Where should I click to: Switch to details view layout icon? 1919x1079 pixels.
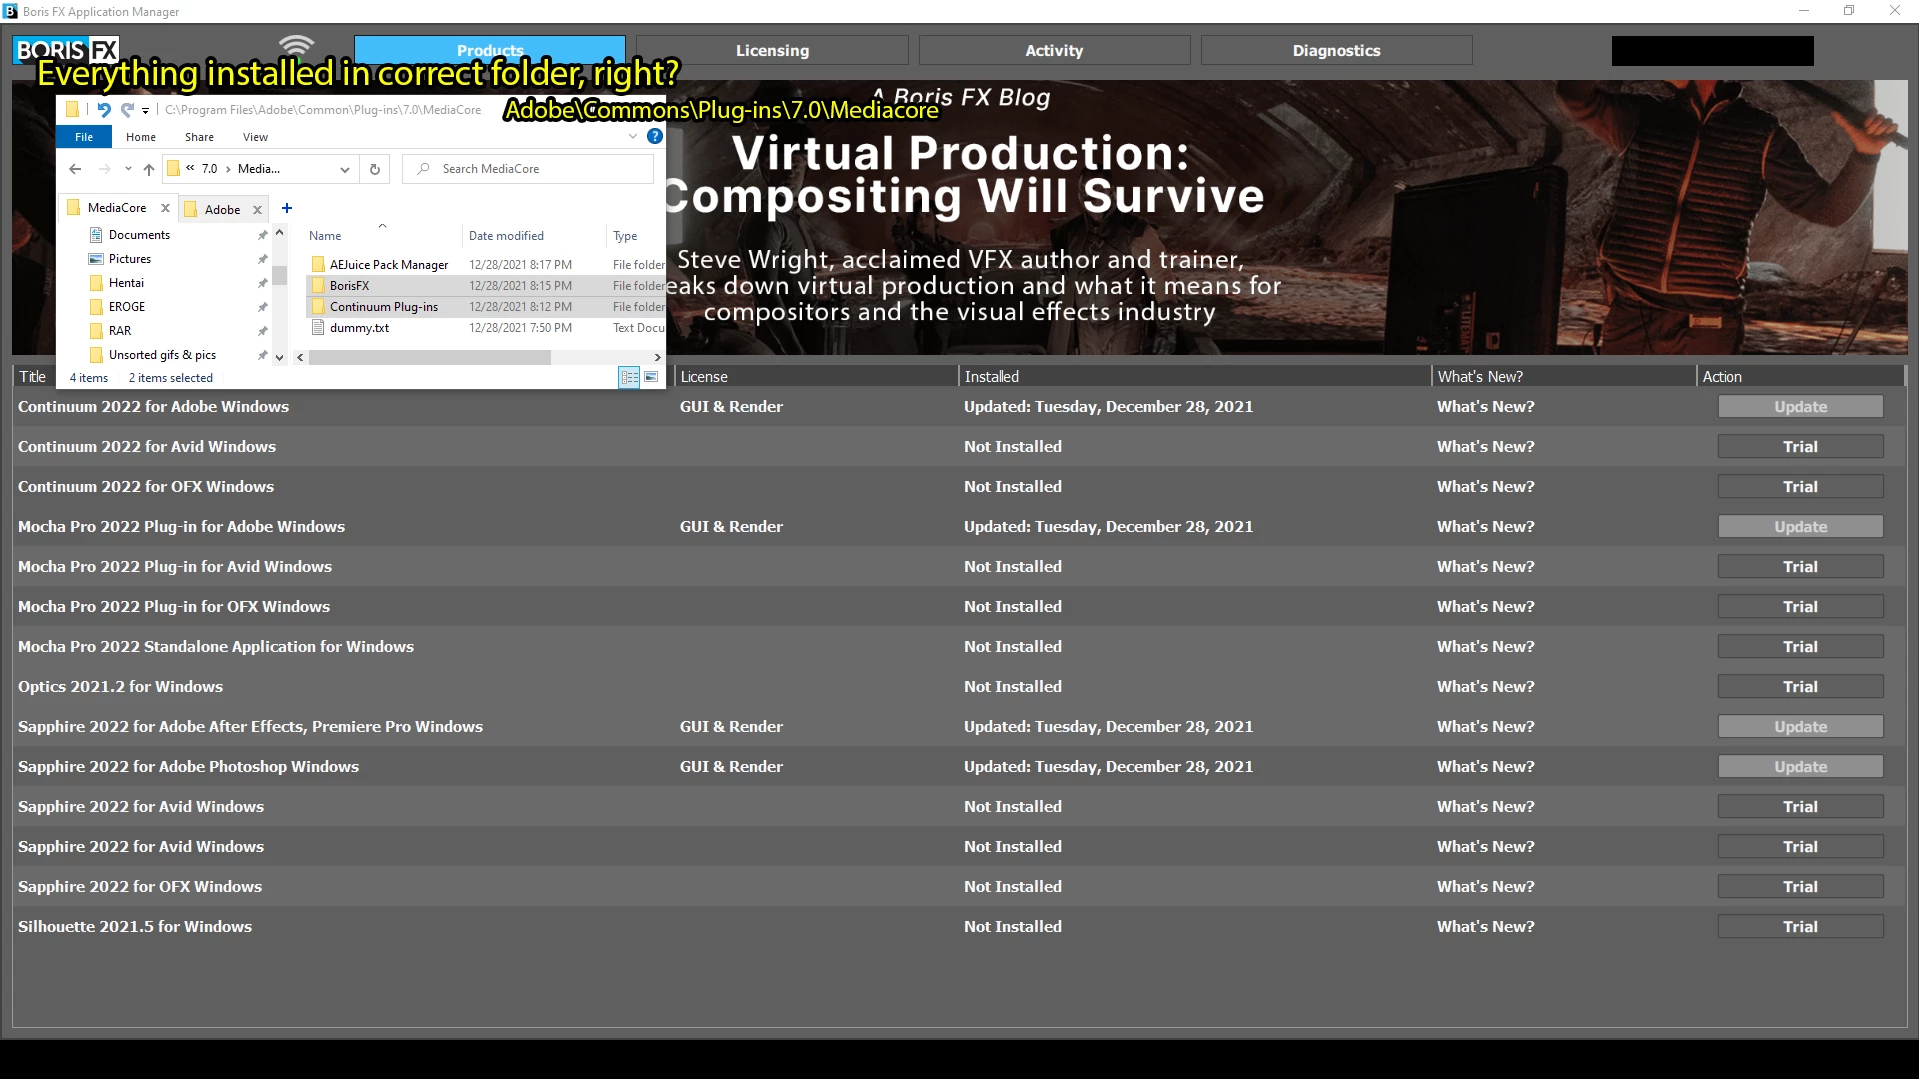pos(629,377)
